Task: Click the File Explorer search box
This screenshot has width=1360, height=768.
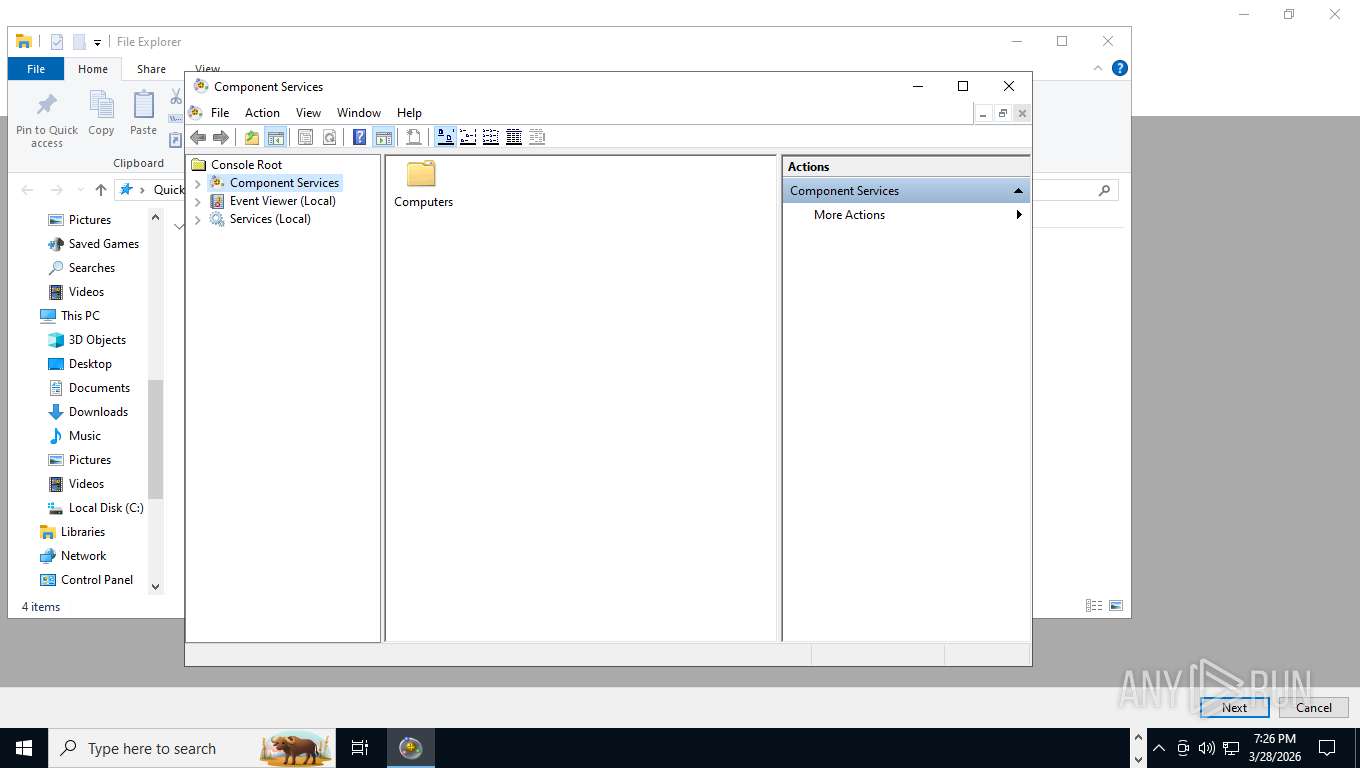Action: click(x=1074, y=190)
